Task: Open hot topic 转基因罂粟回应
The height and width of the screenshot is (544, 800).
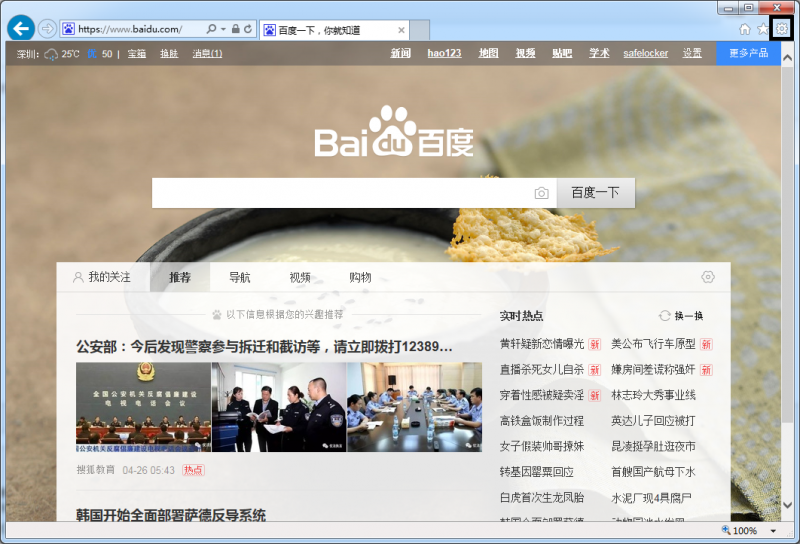Action: [x=537, y=472]
